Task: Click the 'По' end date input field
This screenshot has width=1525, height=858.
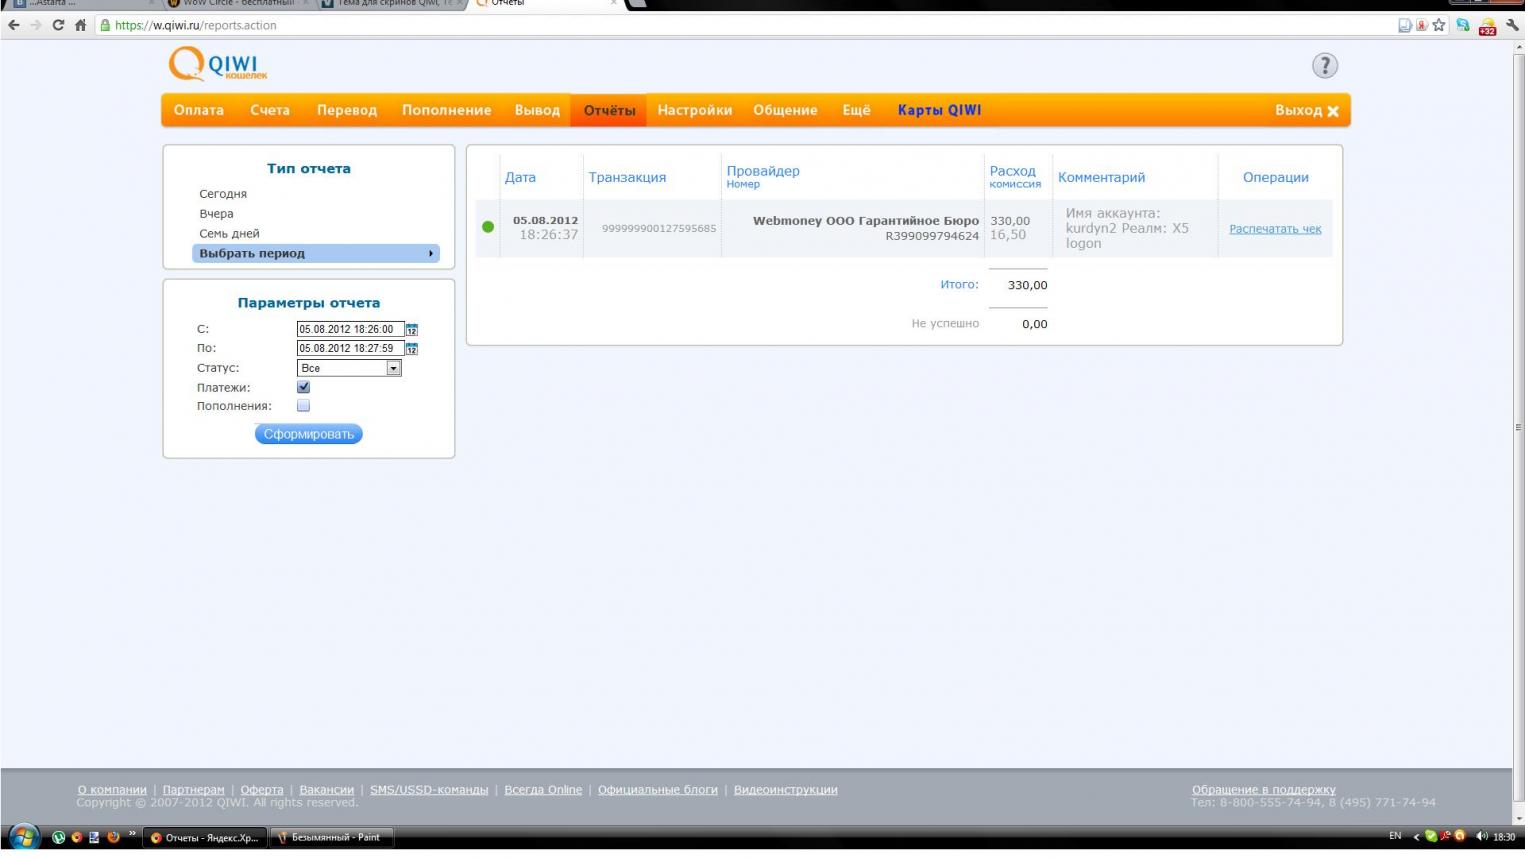Action: click(350, 349)
